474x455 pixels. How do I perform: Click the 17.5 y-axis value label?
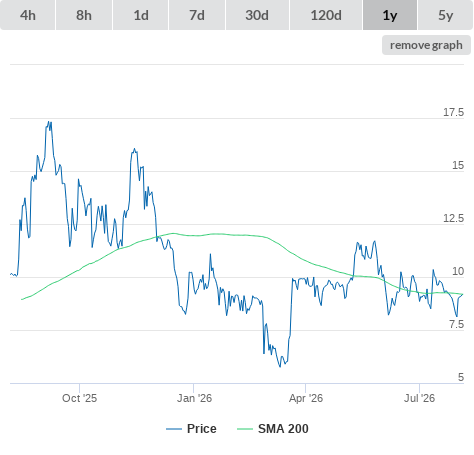tap(453, 112)
